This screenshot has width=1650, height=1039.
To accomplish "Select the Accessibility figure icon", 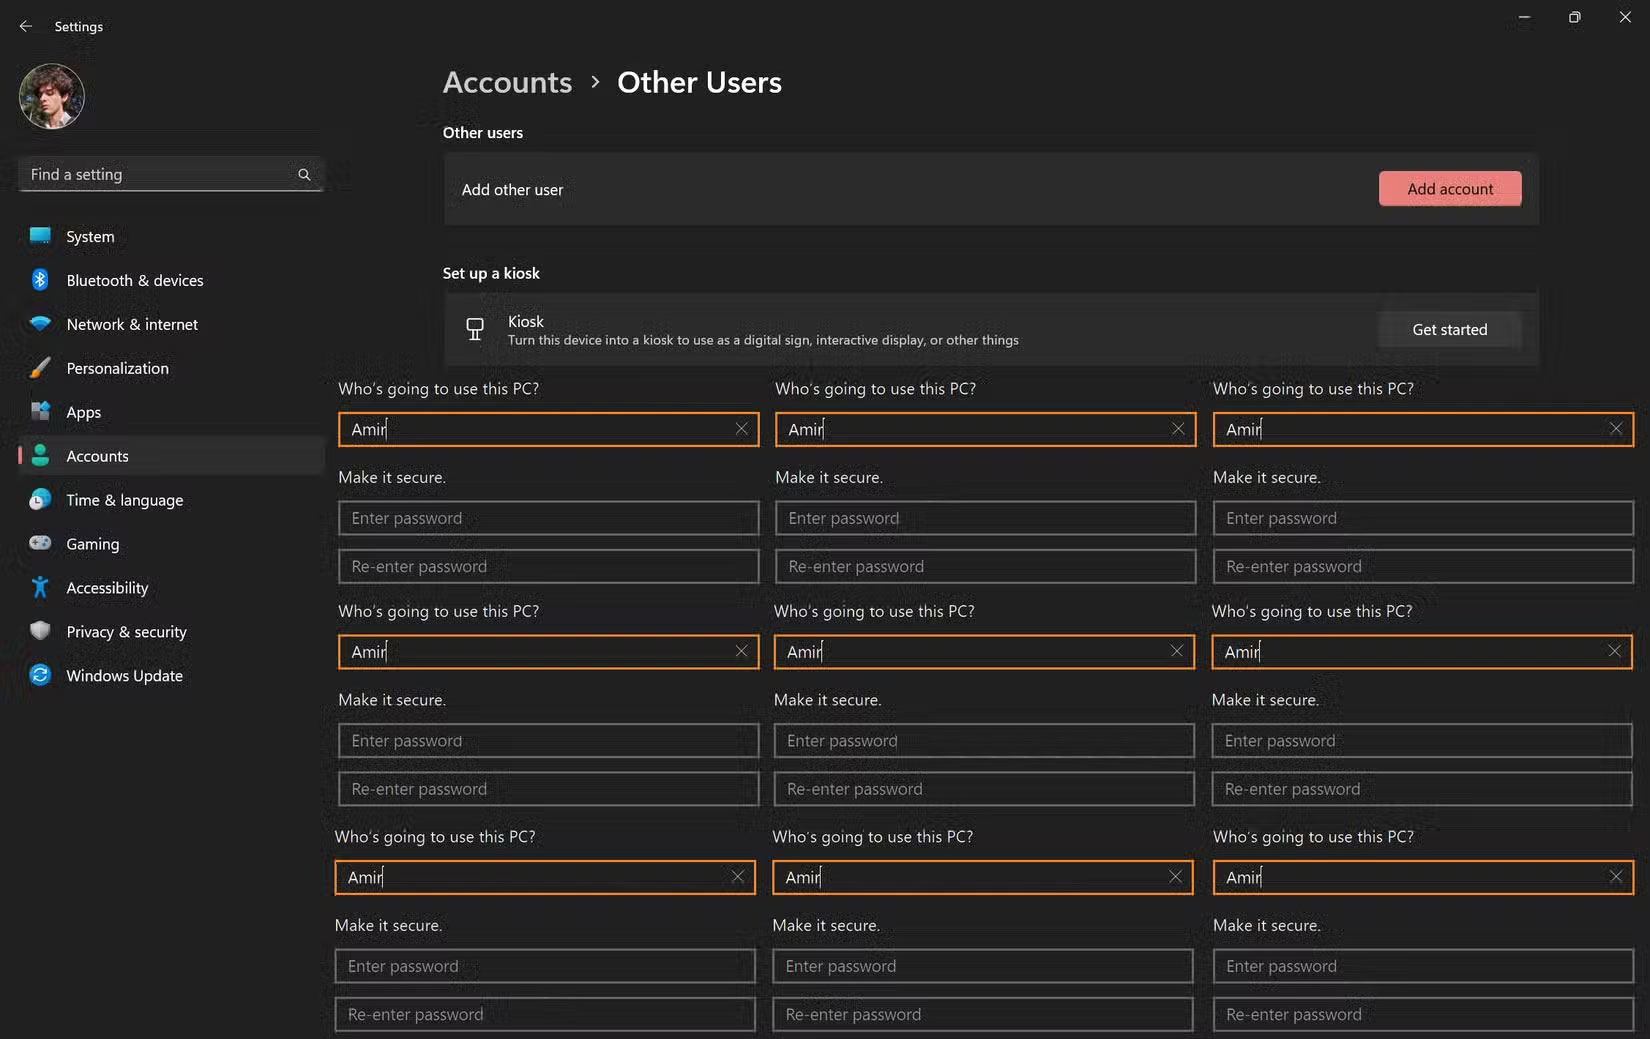I will pos(40,587).
